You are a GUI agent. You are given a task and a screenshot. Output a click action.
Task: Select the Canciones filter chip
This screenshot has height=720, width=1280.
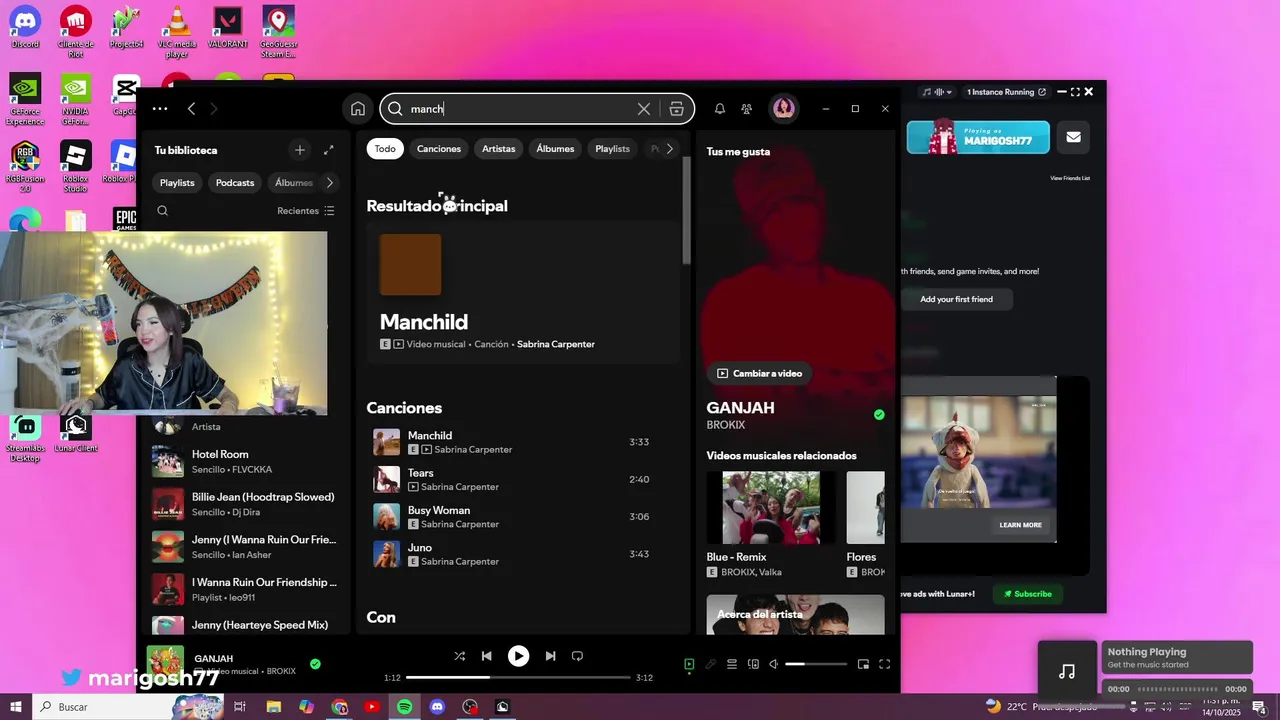click(439, 149)
